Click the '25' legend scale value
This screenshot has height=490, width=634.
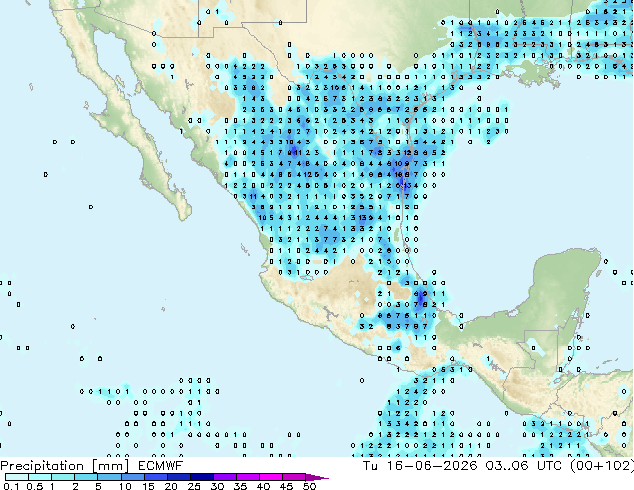(x=194, y=486)
